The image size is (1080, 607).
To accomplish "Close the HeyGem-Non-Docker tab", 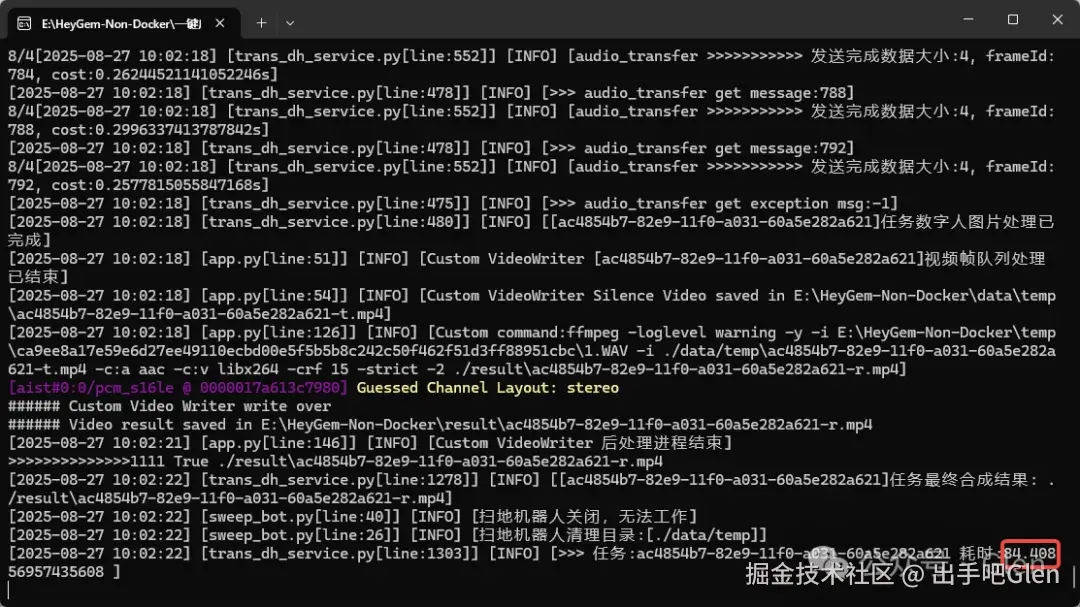I will click(220, 23).
